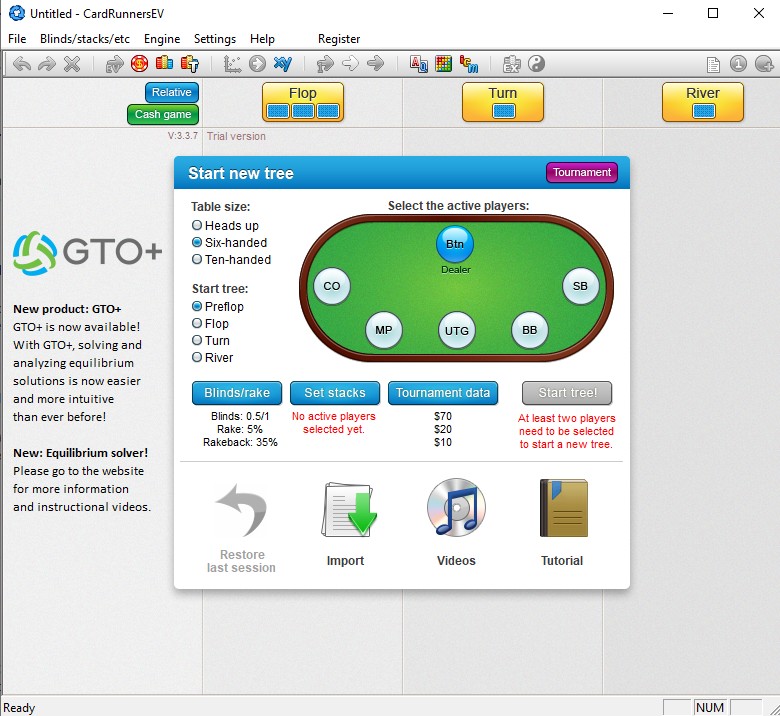Select Turn as start tree
Image resolution: width=780 pixels, height=716 pixels.
pos(211,340)
